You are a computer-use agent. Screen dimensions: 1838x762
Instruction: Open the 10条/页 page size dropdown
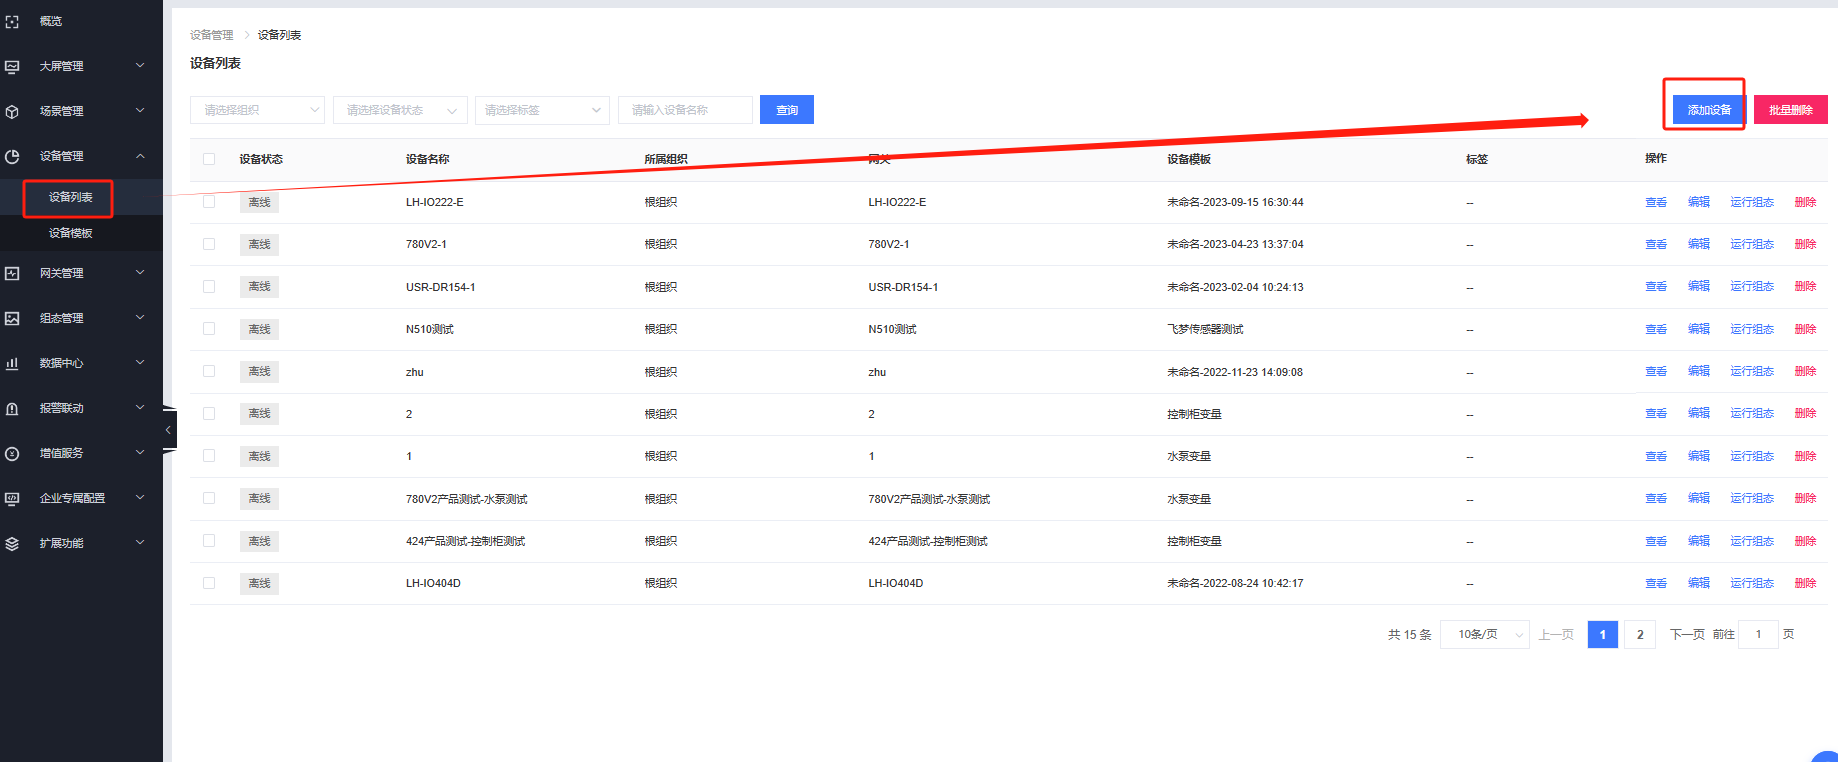click(1484, 634)
